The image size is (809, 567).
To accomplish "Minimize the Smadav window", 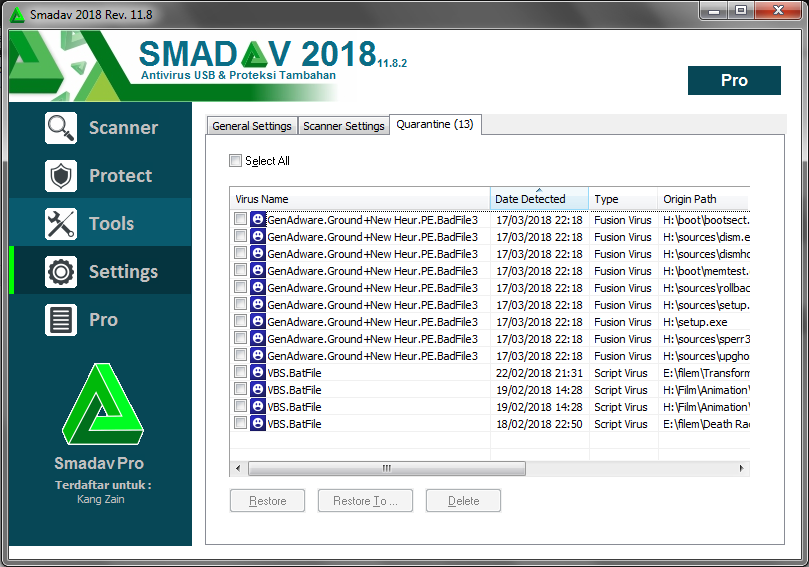I will [x=714, y=11].
